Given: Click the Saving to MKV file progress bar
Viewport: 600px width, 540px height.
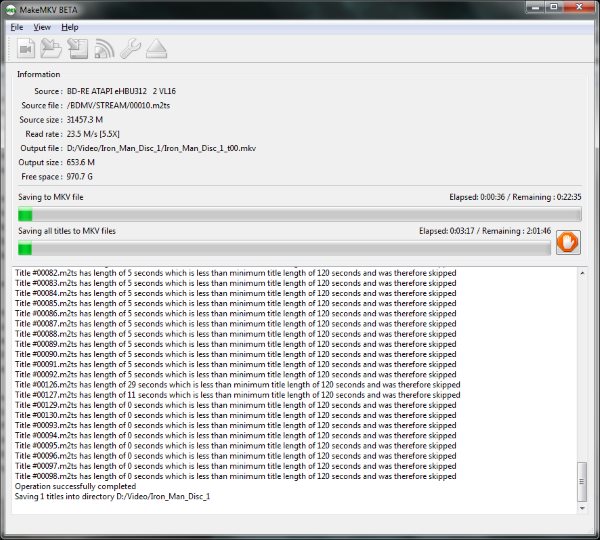Looking at the screenshot, I should (300, 214).
